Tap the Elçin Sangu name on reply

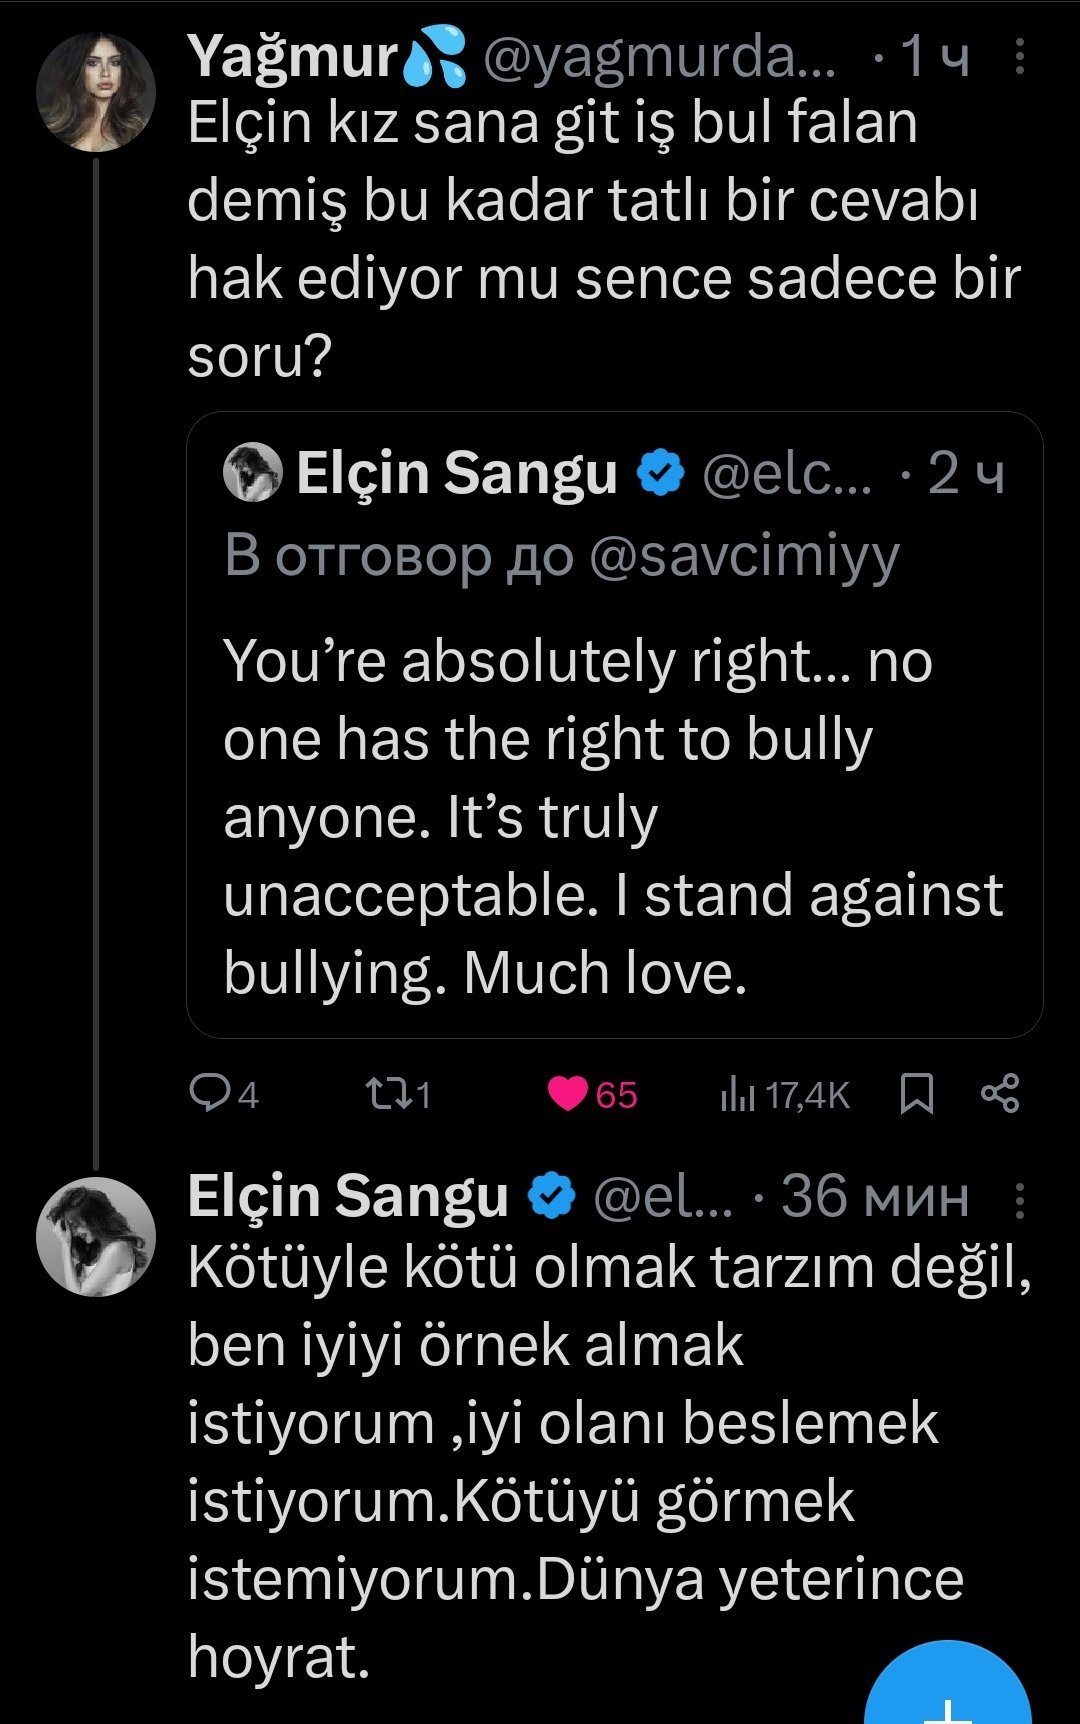click(348, 1197)
